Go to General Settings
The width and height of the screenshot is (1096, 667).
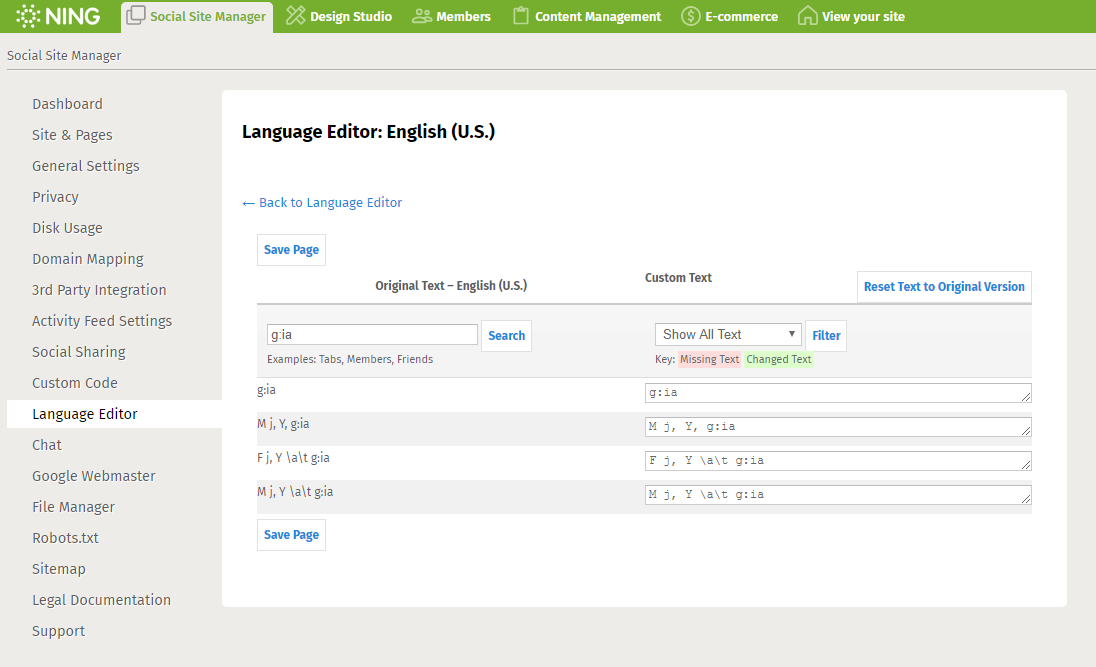(85, 166)
